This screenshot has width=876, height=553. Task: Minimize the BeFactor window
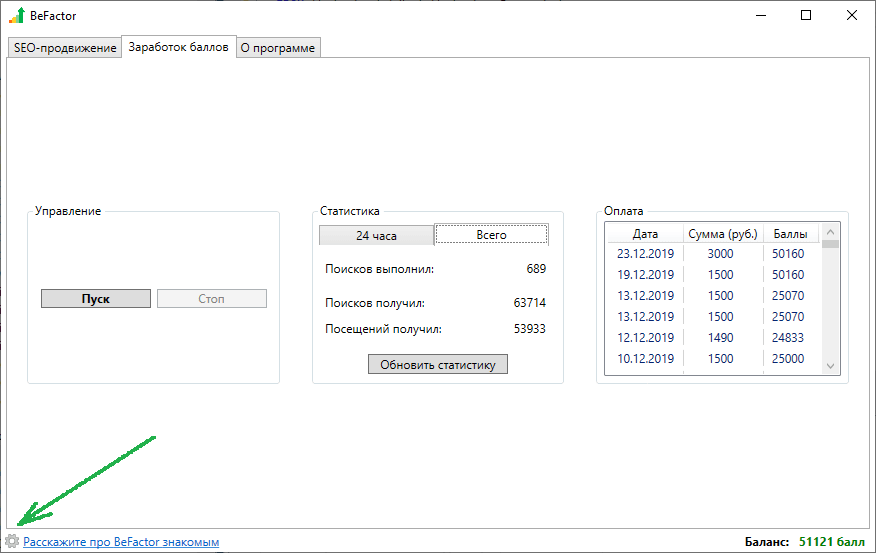point(760,16)
